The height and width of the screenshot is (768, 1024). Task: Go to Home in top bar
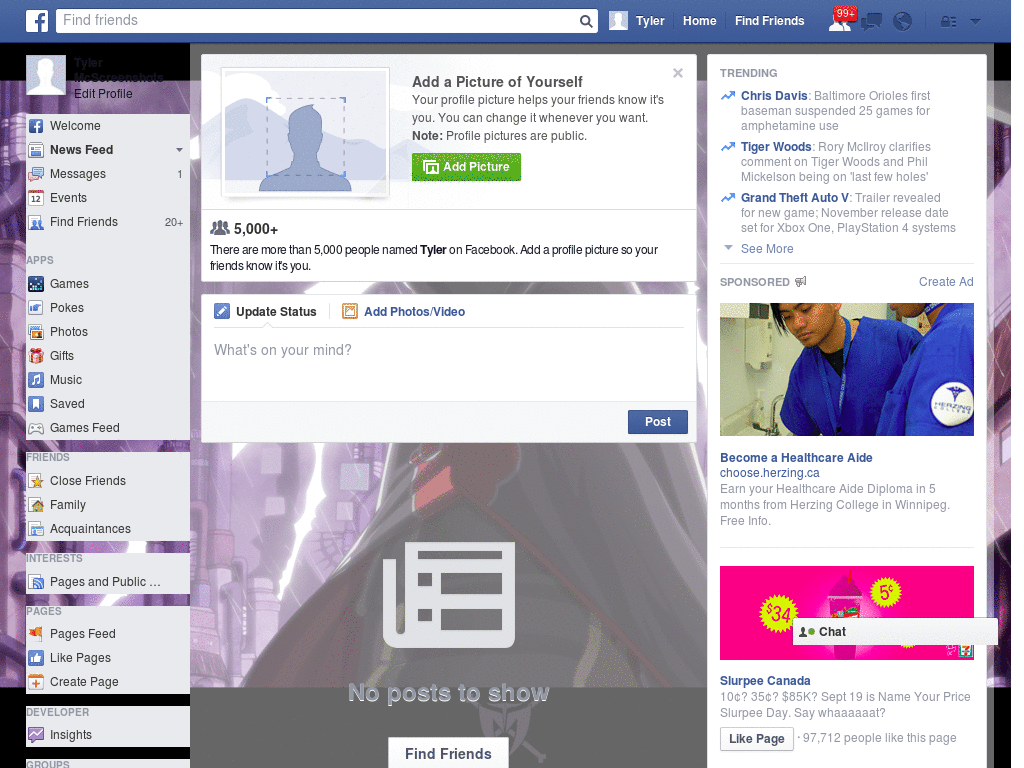click(699, 21)
